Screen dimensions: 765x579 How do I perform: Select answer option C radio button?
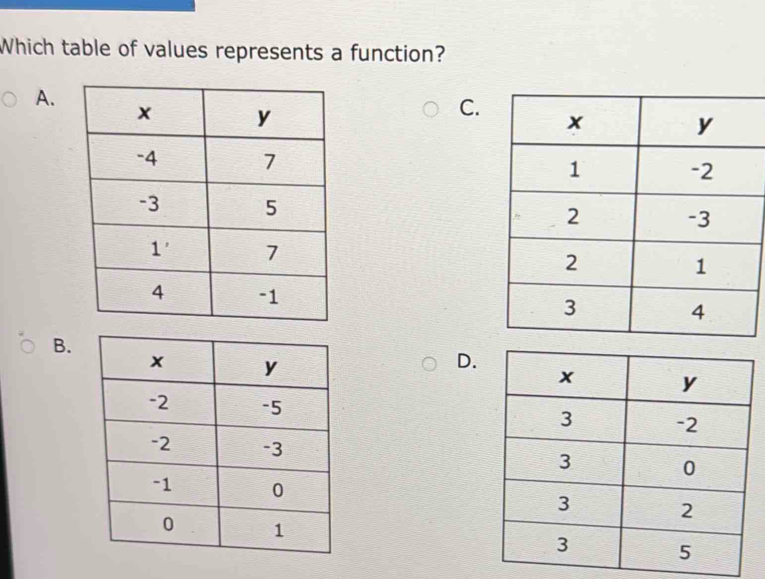(434, 108)
